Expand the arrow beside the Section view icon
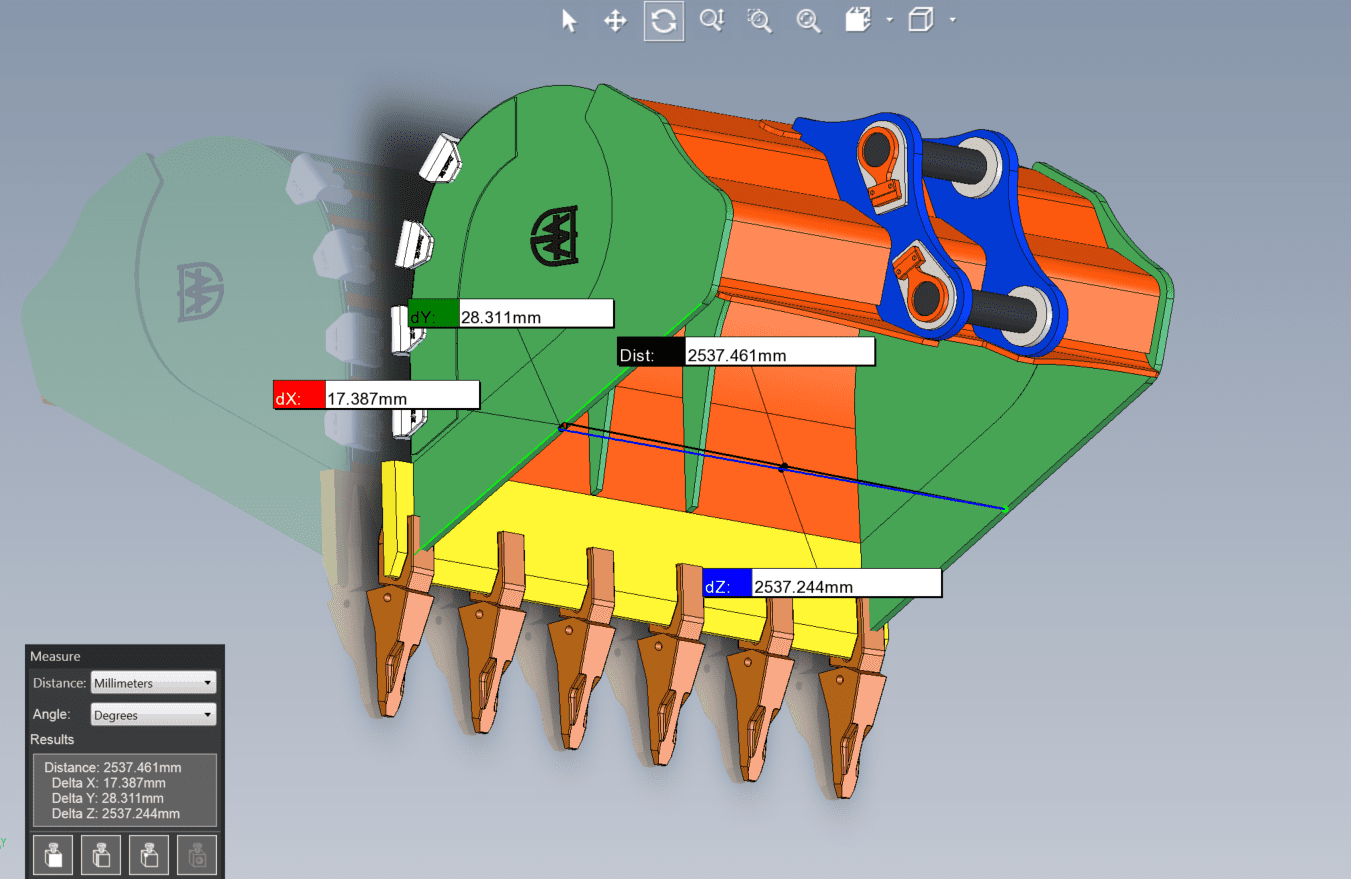Image resolution: width=1351 pixels, height=879 pixels. click(x=889, y=21)
